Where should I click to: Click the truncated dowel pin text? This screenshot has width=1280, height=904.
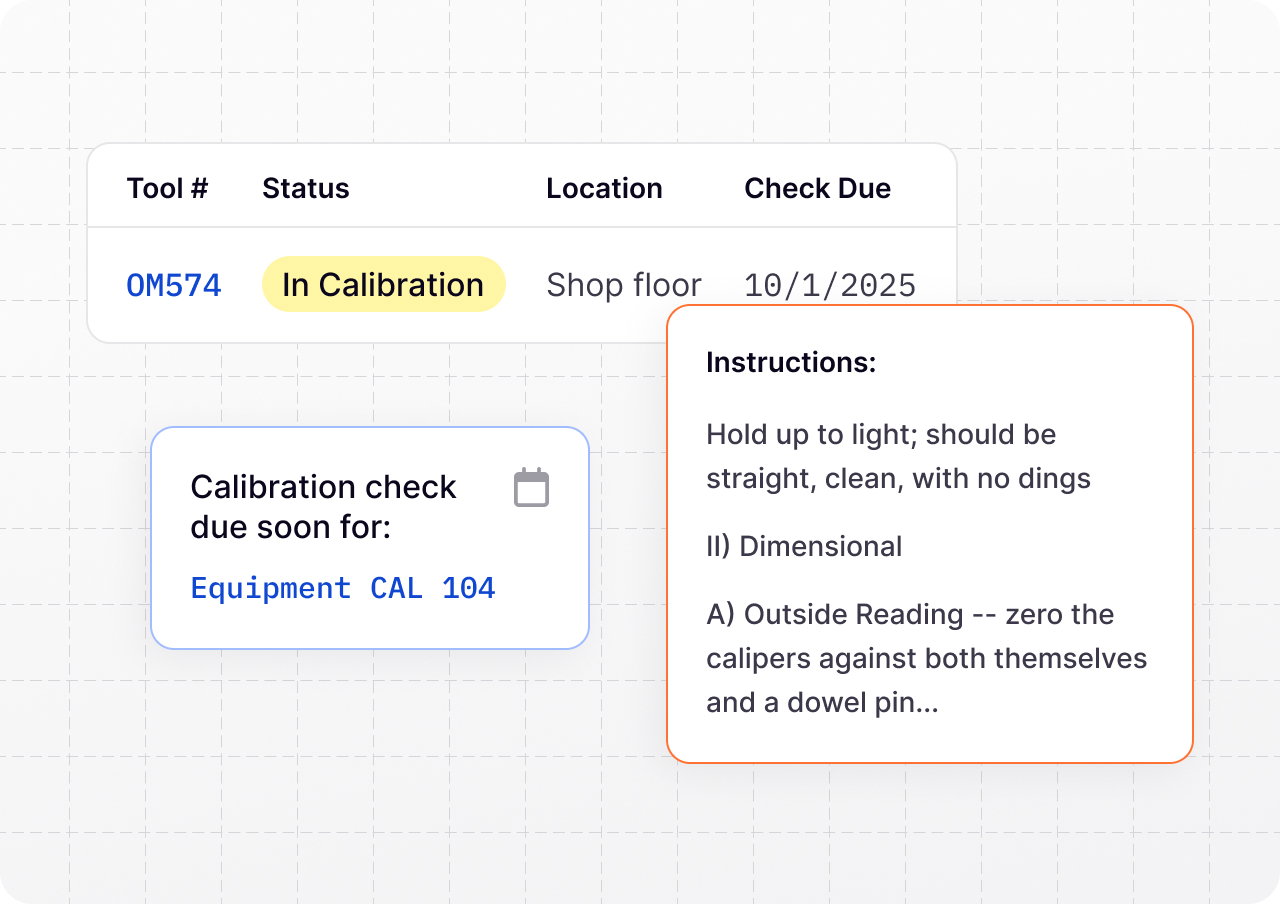click(821, 702)
